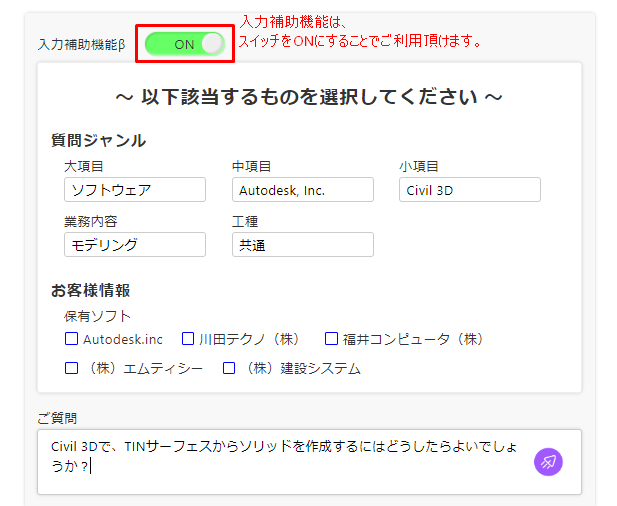This screenshot has height=506, width=617.
Task: Check the 川田テクノ（株） checkbox
Action: coord(188,339)
